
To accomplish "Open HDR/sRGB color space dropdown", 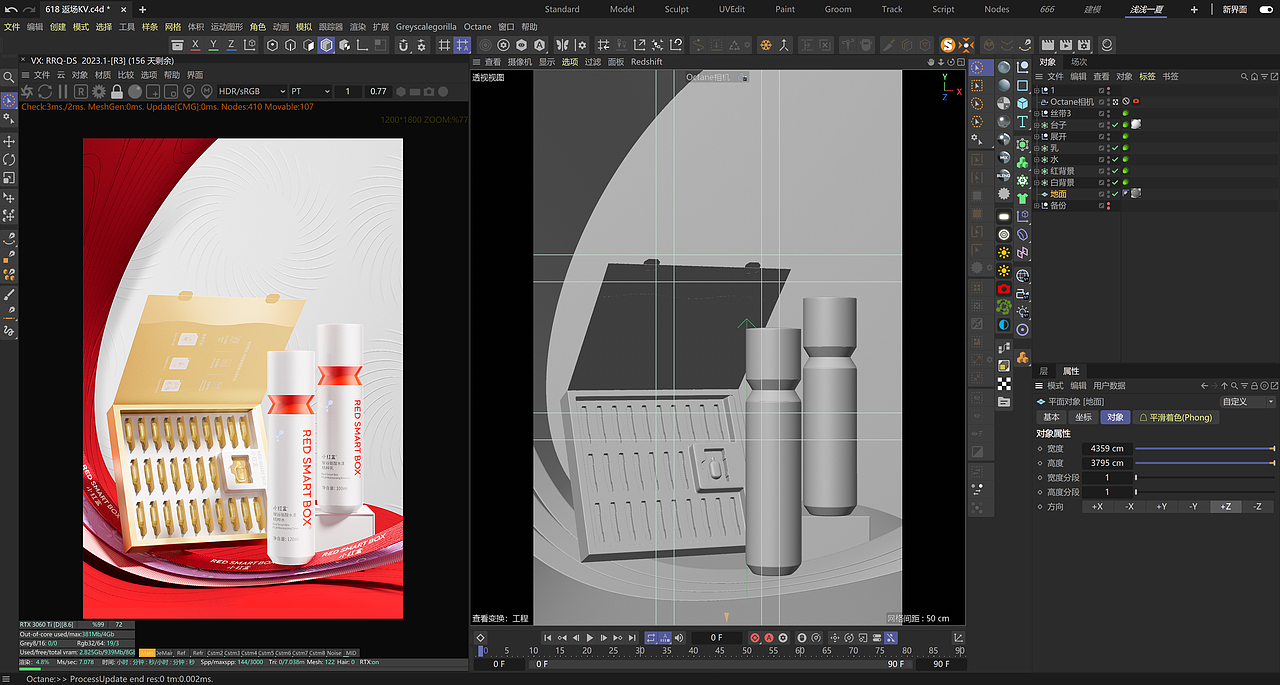I will pos(251,91).
